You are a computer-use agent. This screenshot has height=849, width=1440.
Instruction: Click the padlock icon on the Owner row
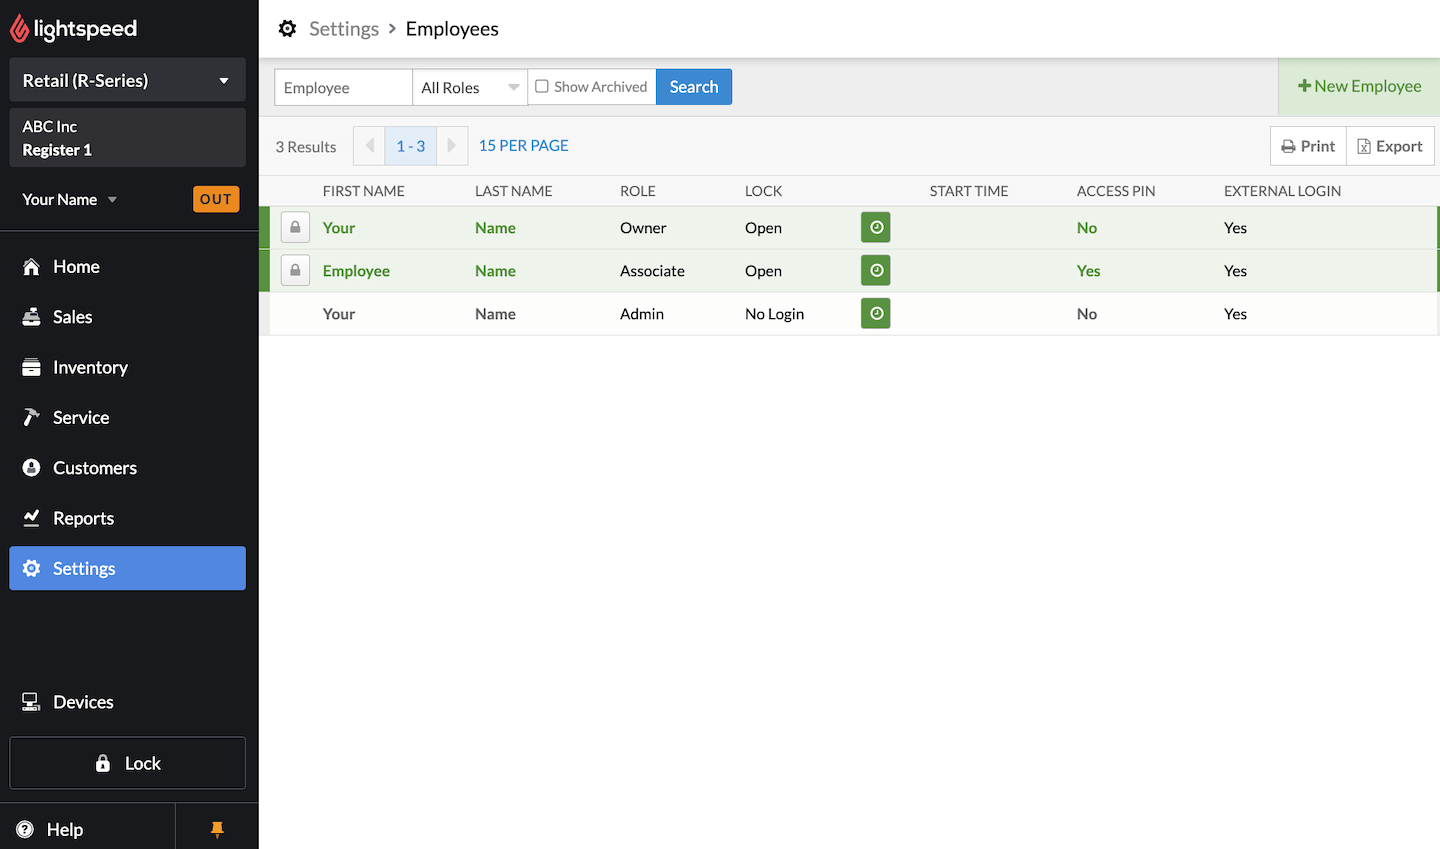(295, 227)
